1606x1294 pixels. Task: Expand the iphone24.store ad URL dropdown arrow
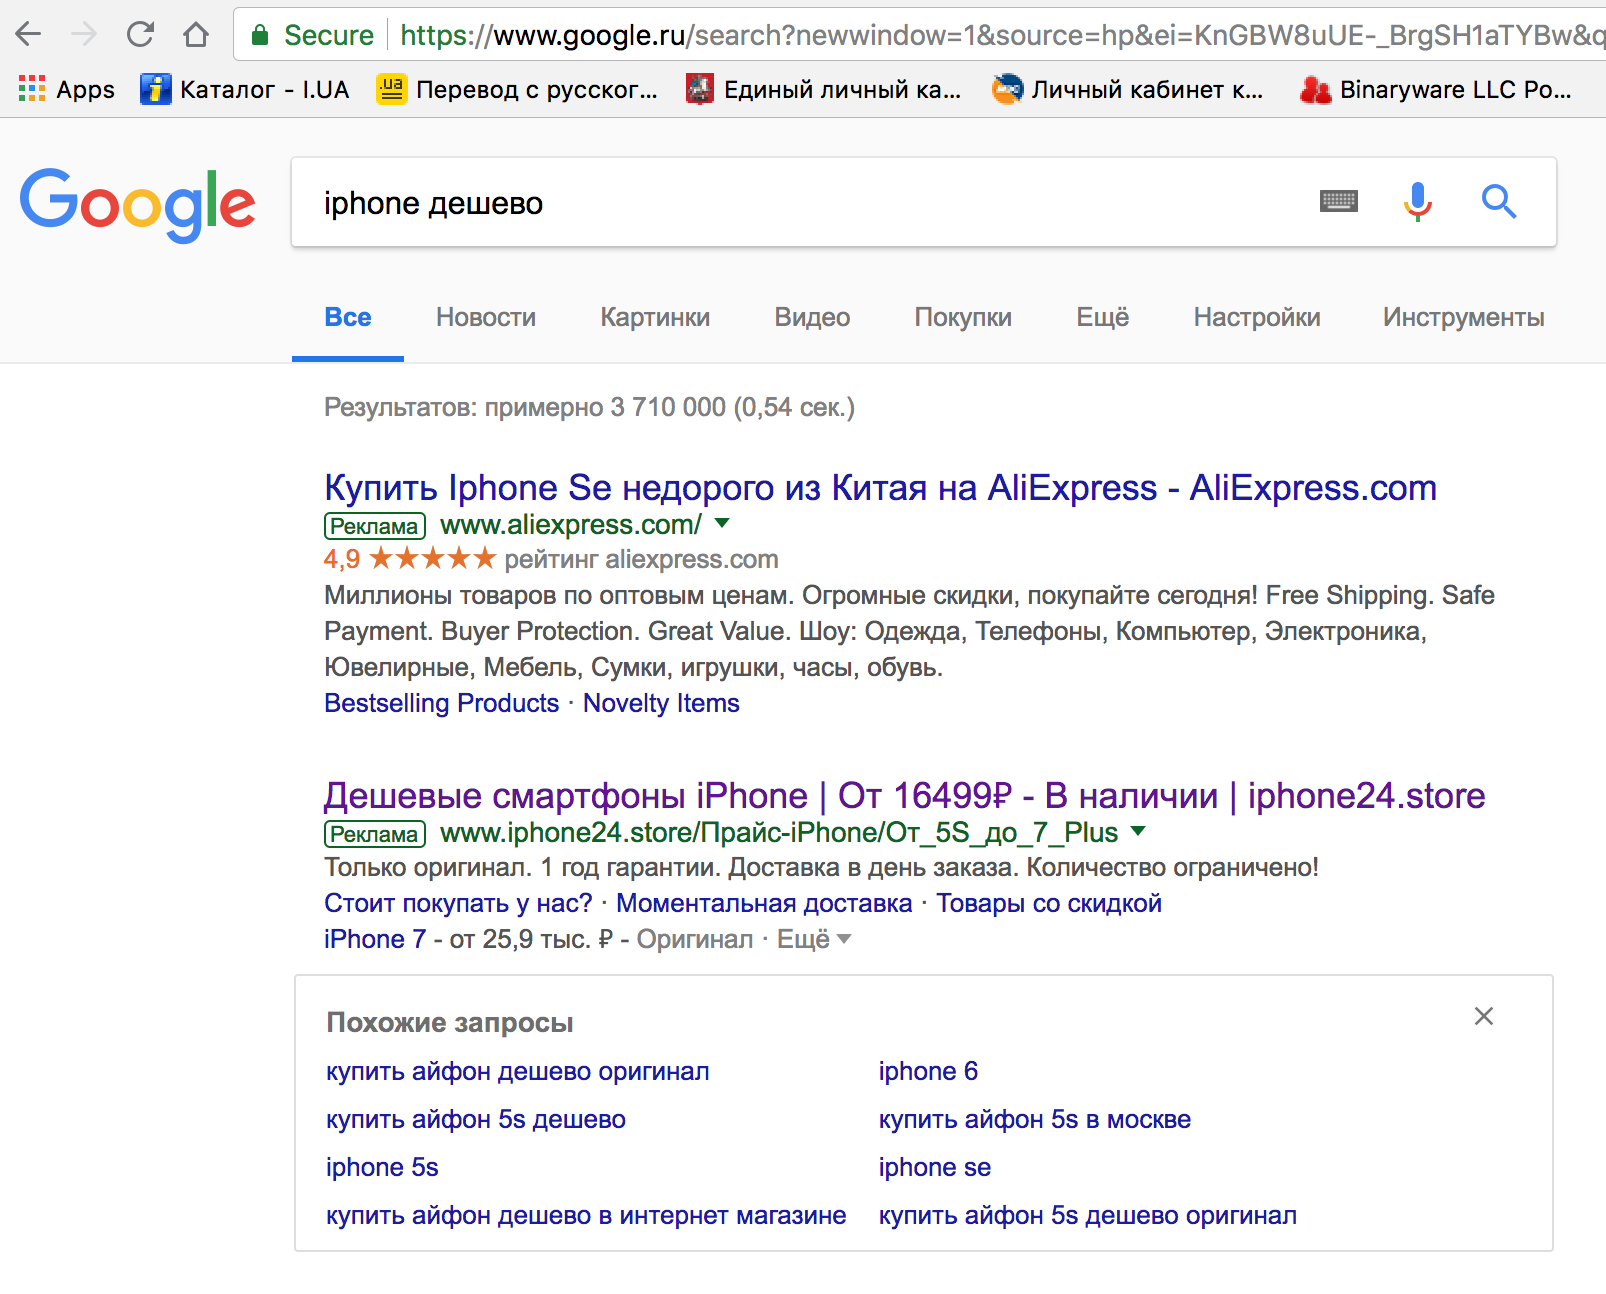tap(1138, 831)
